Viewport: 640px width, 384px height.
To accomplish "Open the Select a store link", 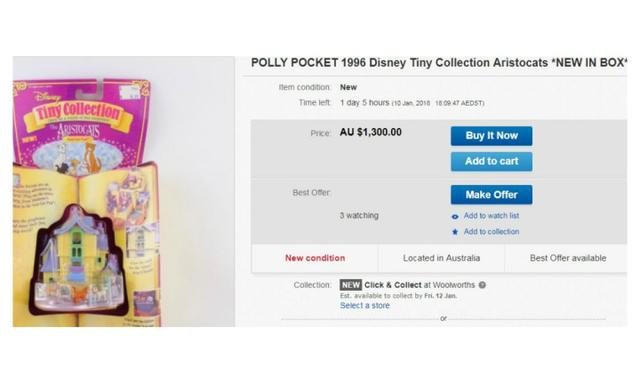I will pyautogui.click(x=365, y=306).
